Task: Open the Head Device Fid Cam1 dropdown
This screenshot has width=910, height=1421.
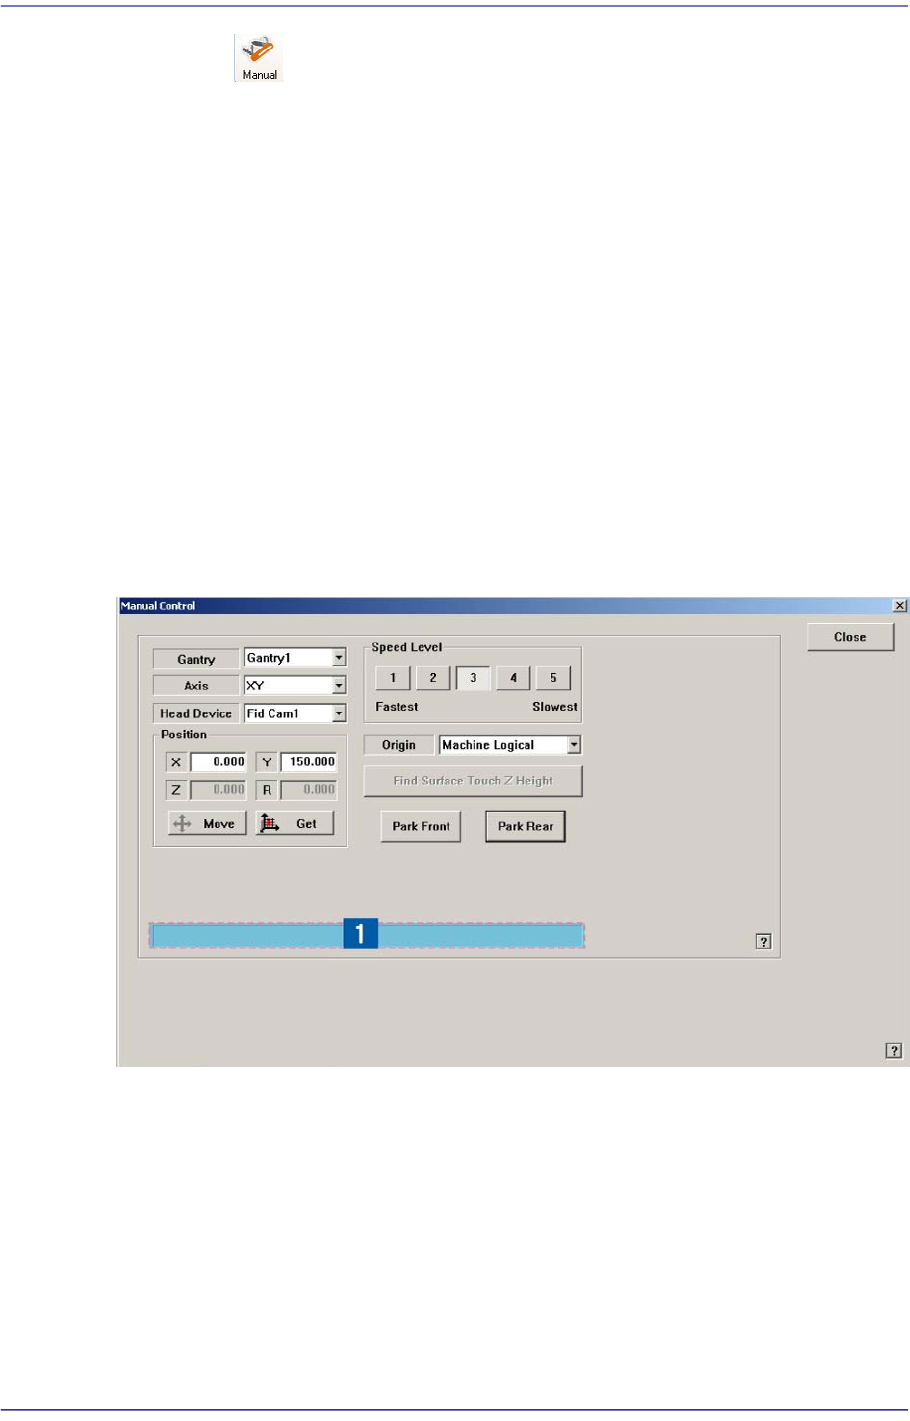Action: (339, 714)
